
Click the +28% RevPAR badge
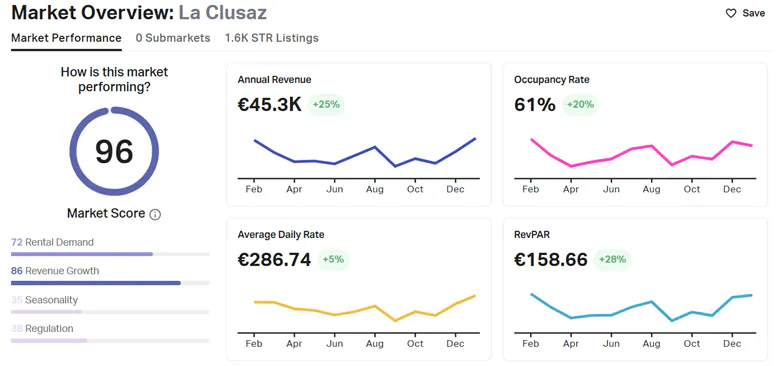[612, 260]
